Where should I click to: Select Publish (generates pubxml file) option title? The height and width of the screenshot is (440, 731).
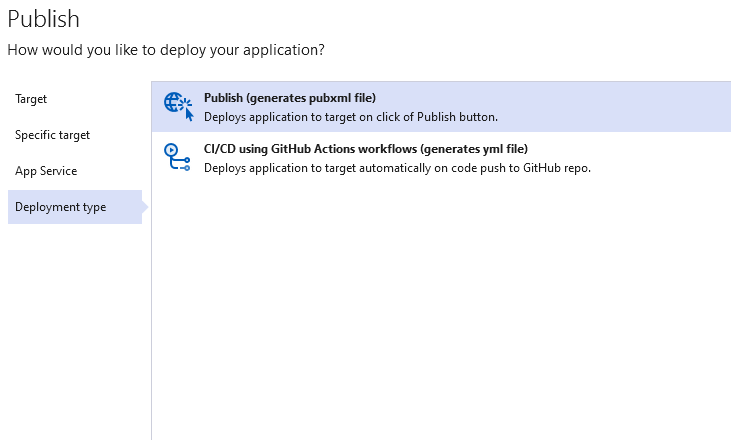coord(290,98)
